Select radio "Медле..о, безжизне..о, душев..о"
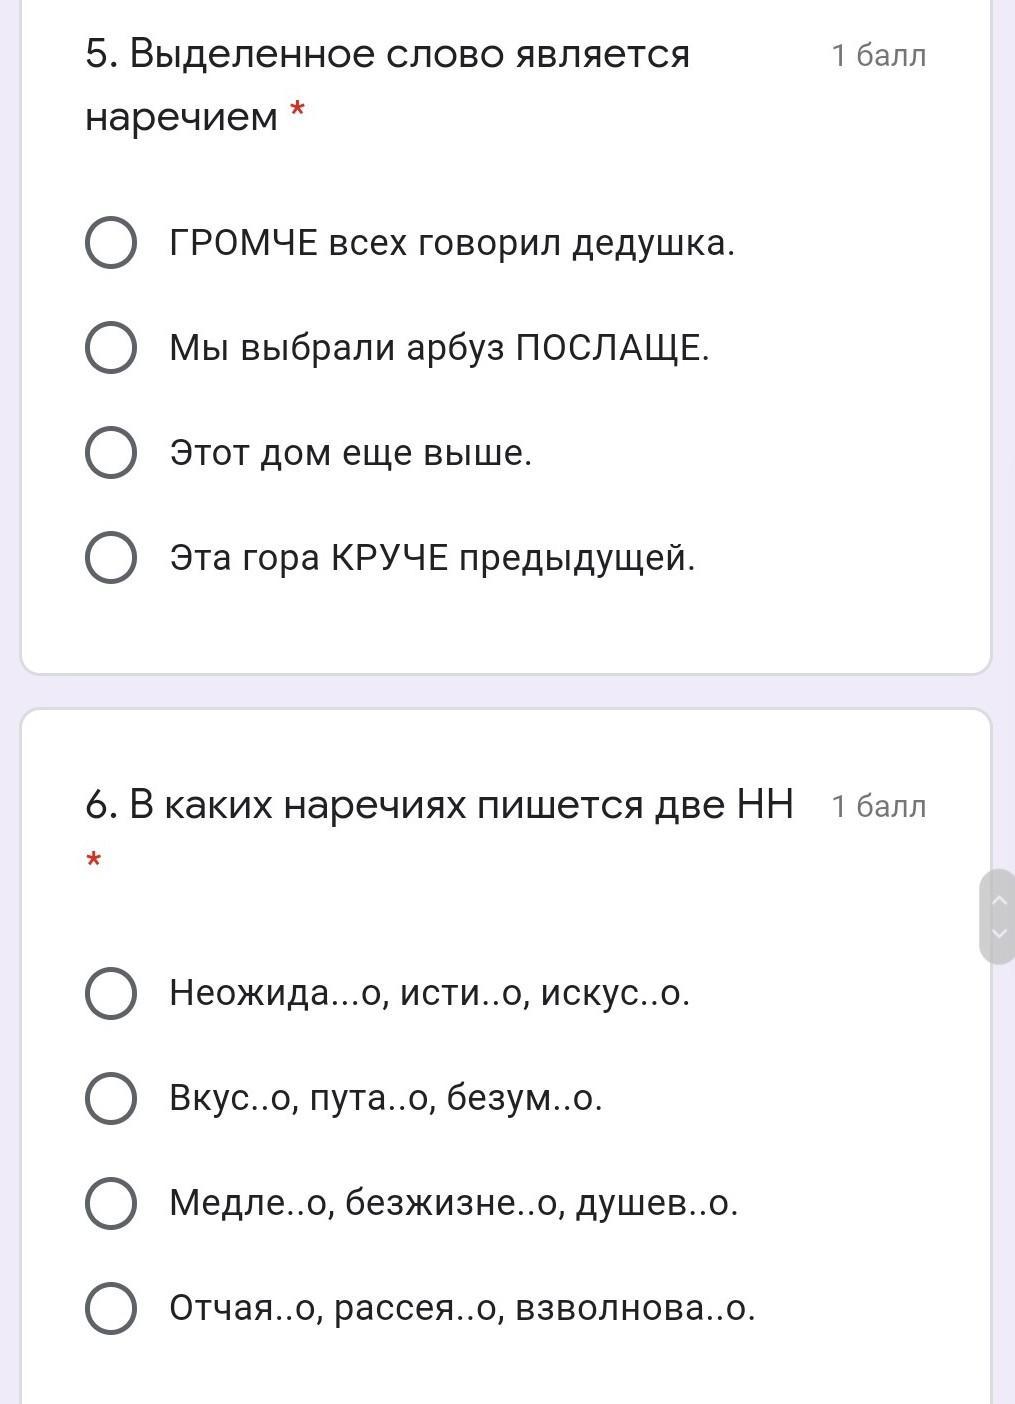The width and height of the screenshot is (1015, 1404). click(111, 1203)
